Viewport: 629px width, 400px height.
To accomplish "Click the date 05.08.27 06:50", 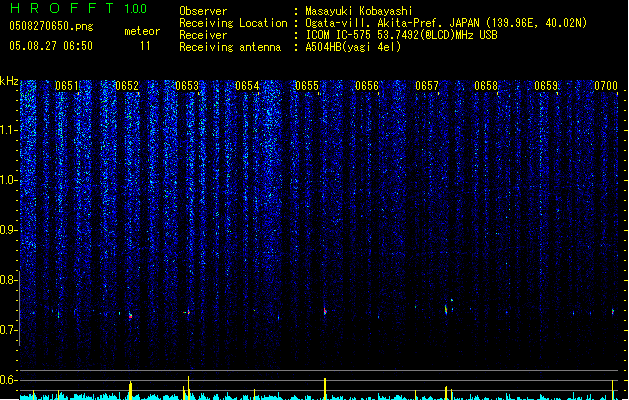I will (x=51, y=46).
